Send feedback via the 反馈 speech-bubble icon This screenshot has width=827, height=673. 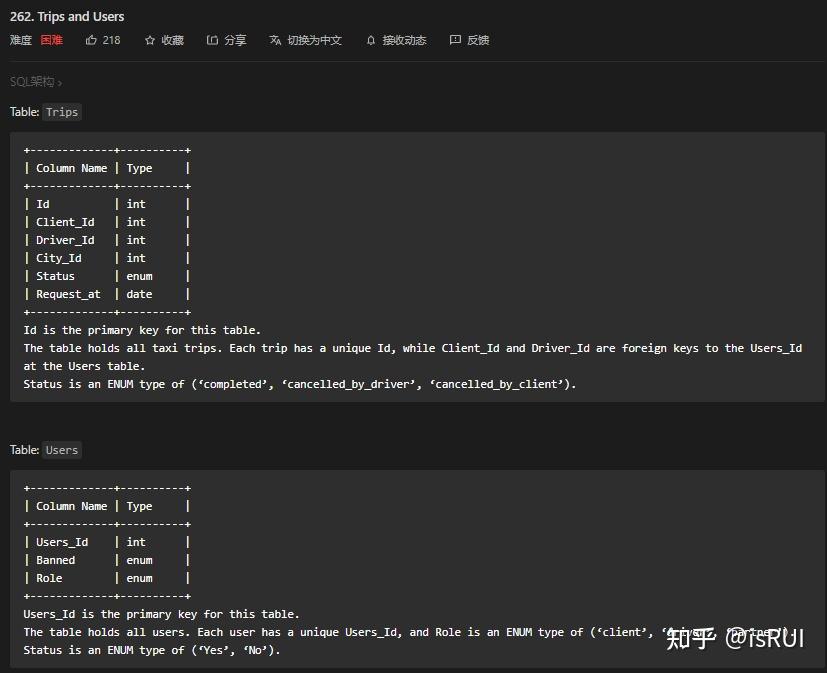pos(455,40)
